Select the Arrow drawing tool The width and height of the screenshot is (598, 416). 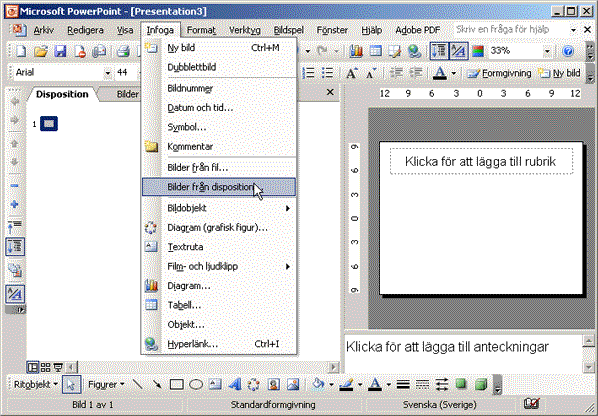click(157, 384)
